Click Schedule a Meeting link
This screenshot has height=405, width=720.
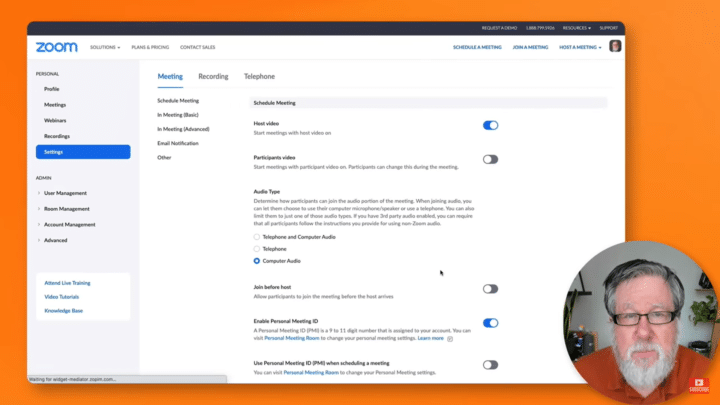tap(477, 47)
